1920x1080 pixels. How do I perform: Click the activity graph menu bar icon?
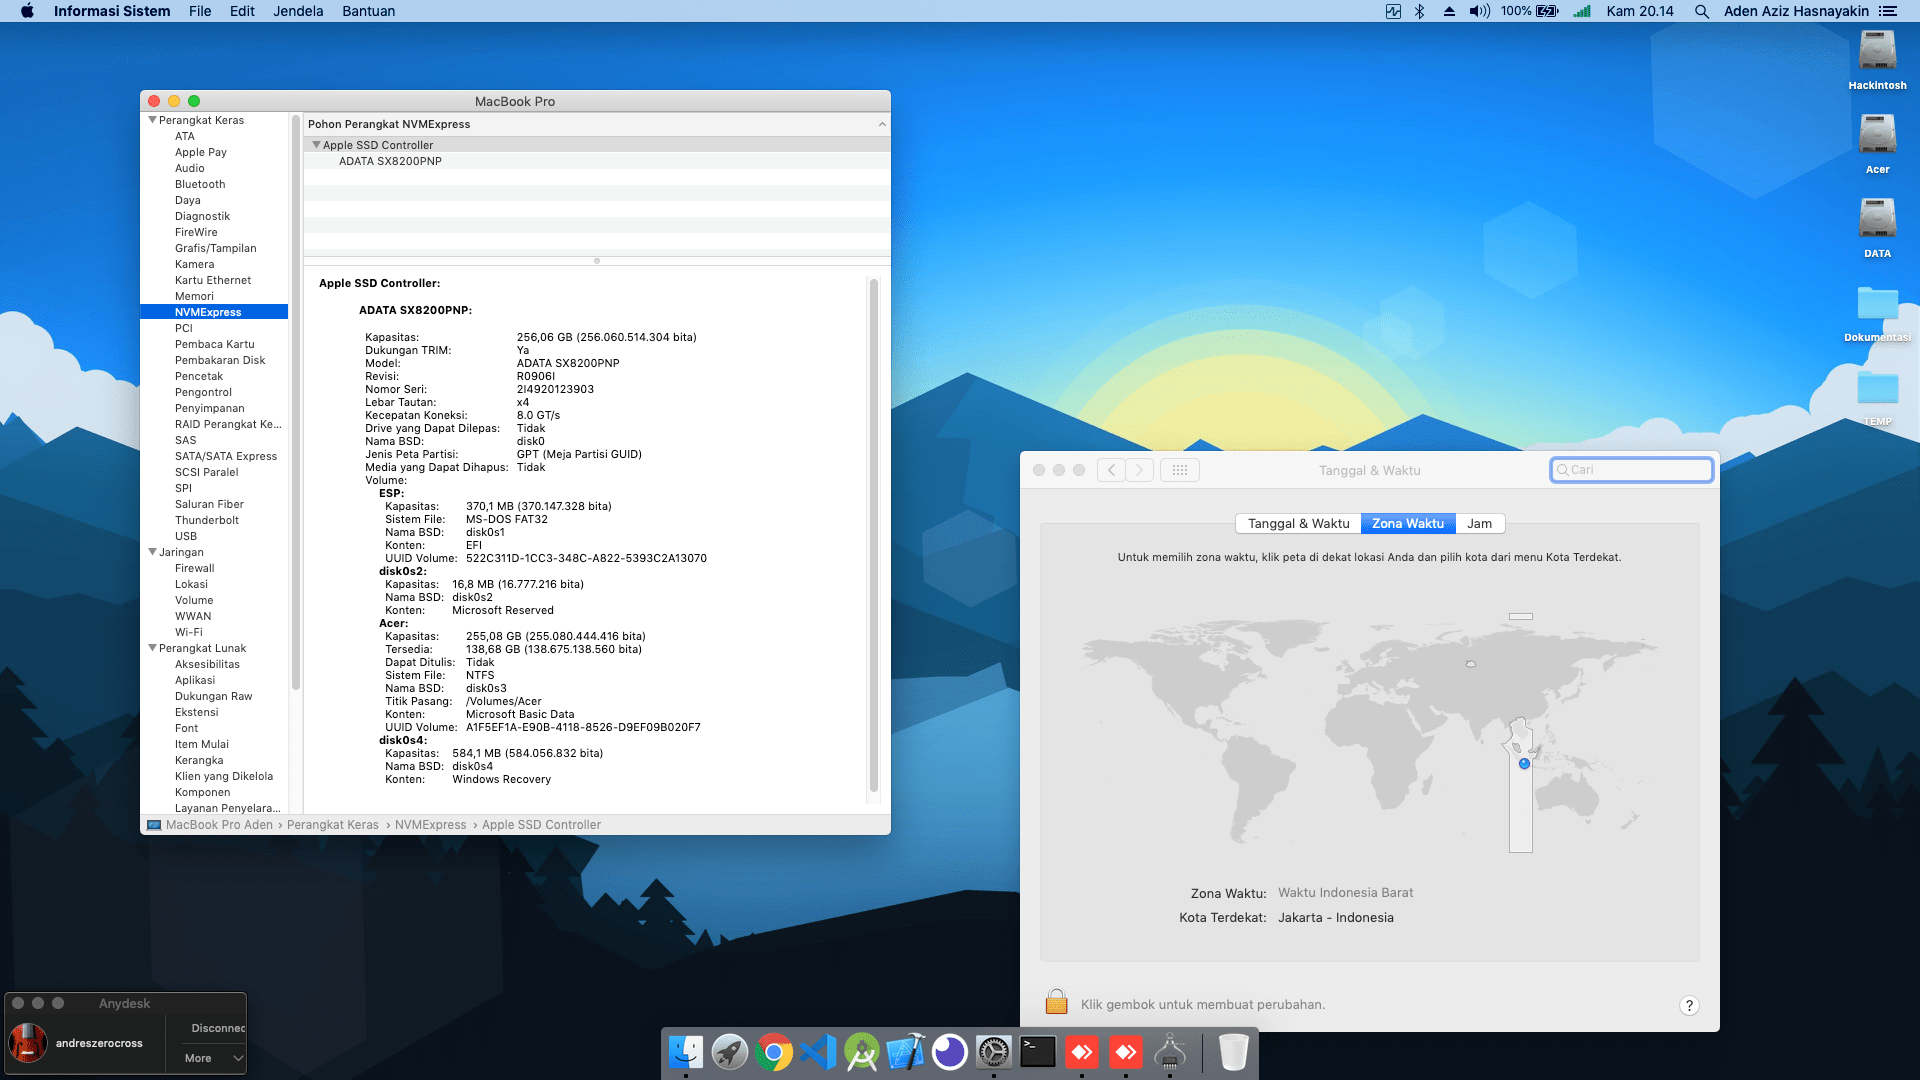(1393, 11)
